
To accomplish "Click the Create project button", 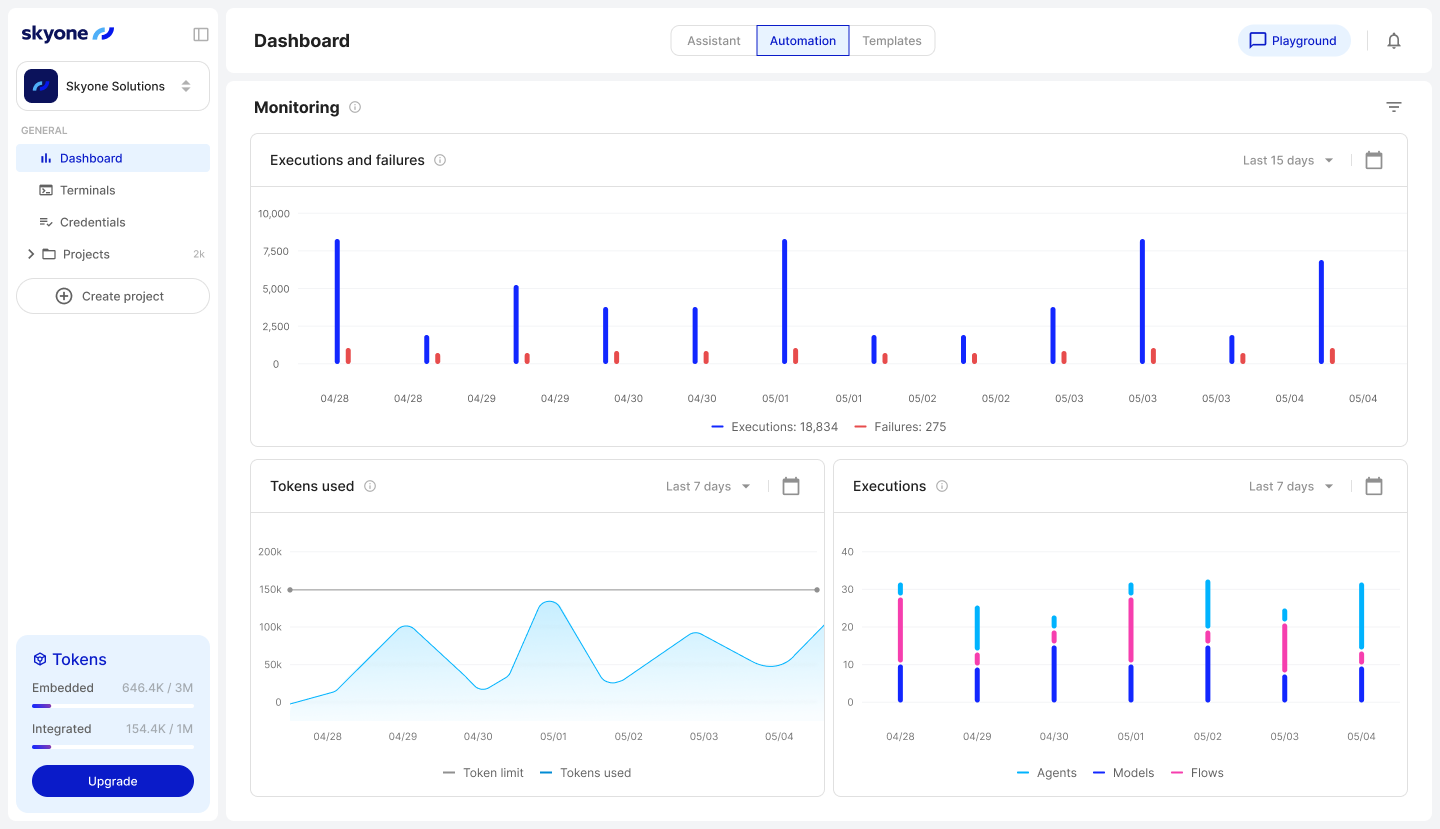I will (x=113, y=296).
